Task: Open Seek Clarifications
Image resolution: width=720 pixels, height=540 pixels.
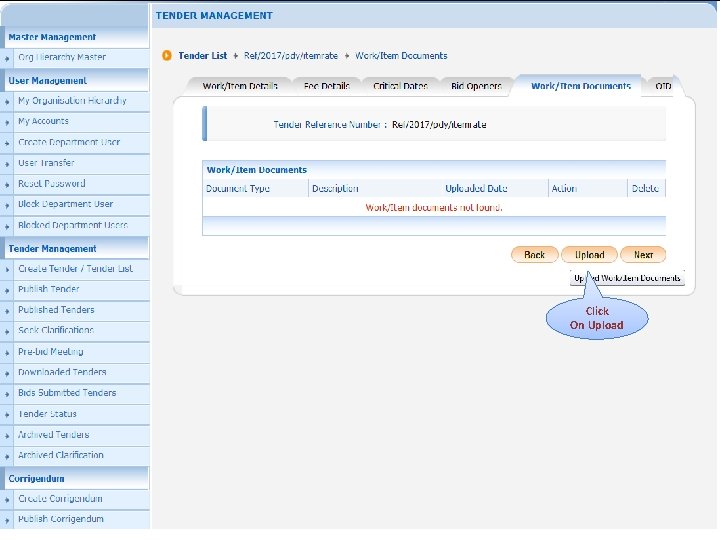Action: point(56,330)
